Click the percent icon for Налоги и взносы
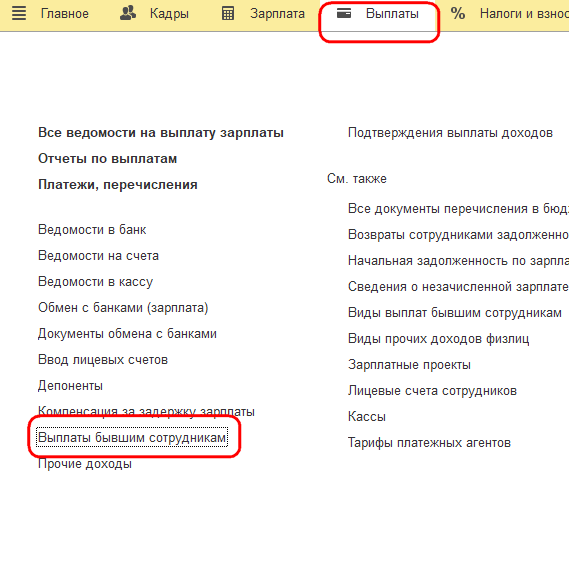 [458, 14]
